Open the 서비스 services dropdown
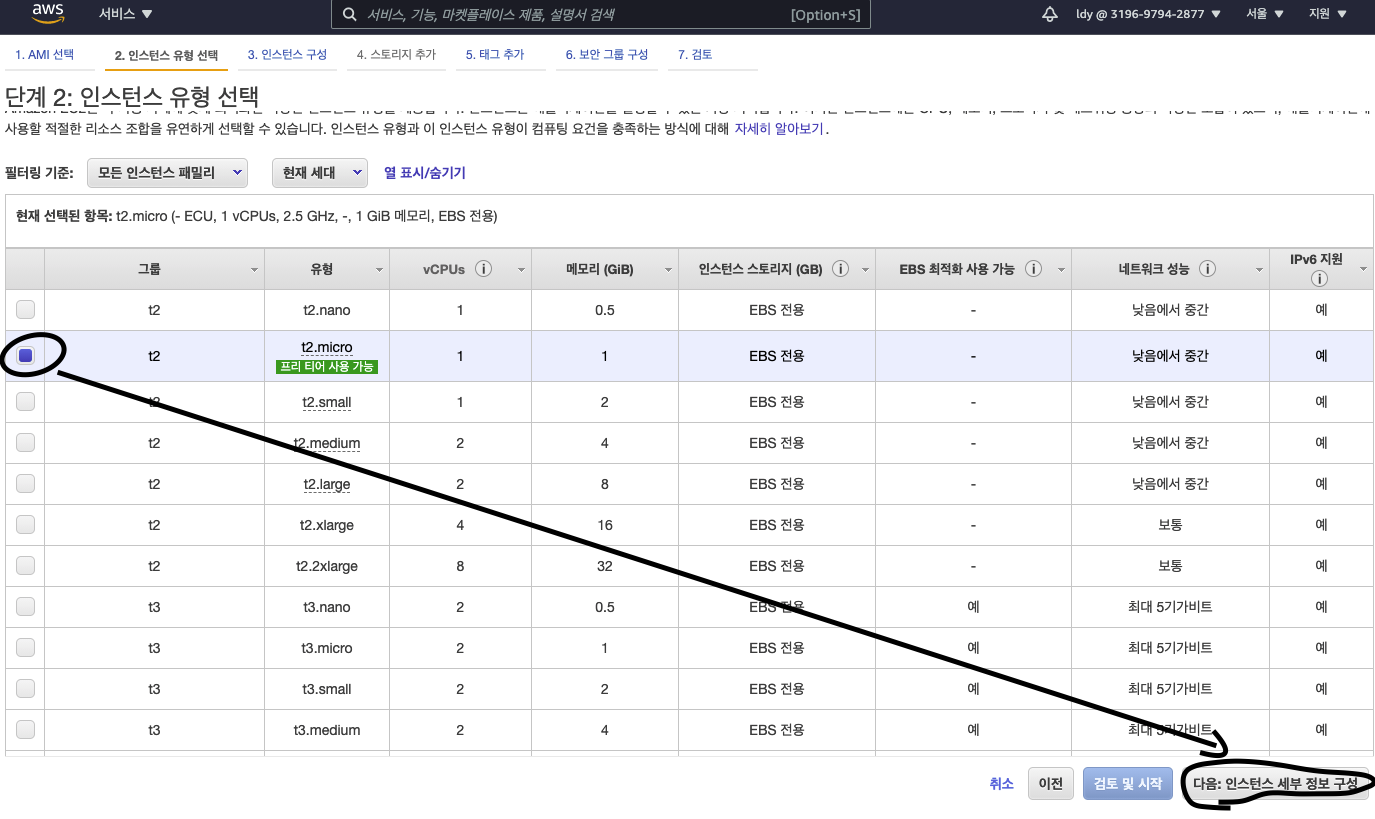Screen dimensions: 1375x819 tap(125, 14)
